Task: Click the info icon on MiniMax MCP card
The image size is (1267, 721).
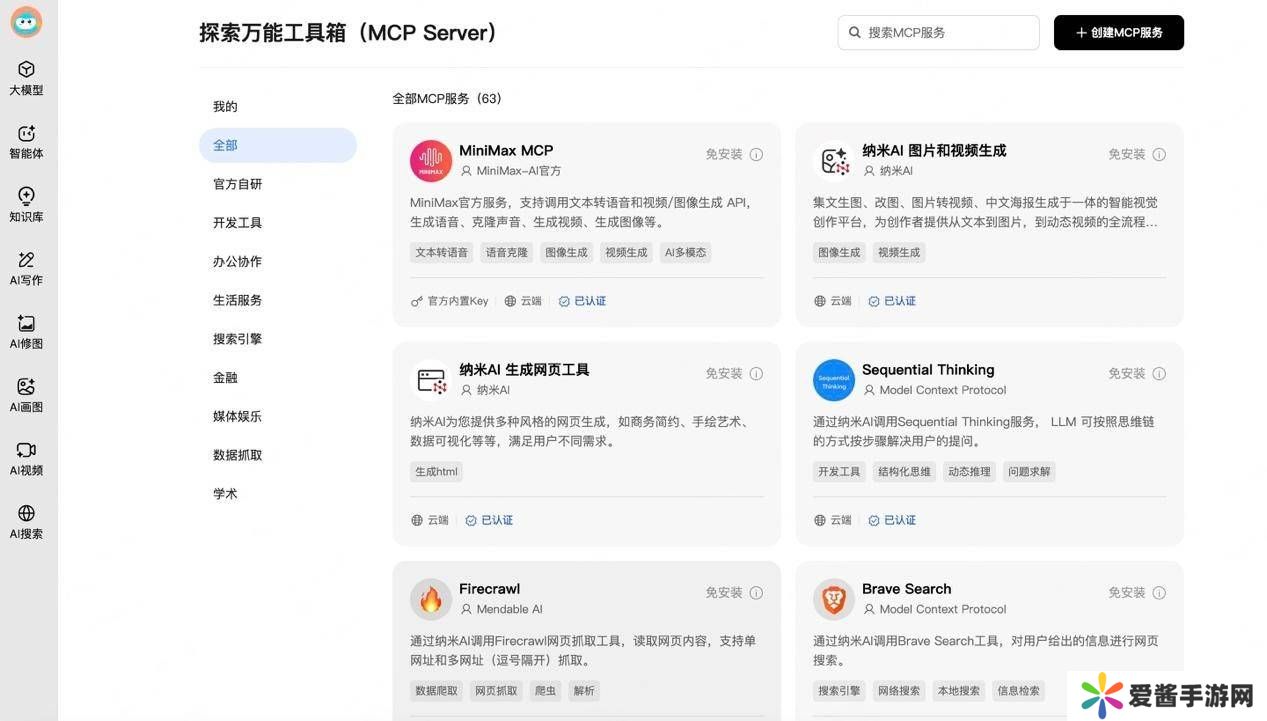Action: [x=756, y=154]
